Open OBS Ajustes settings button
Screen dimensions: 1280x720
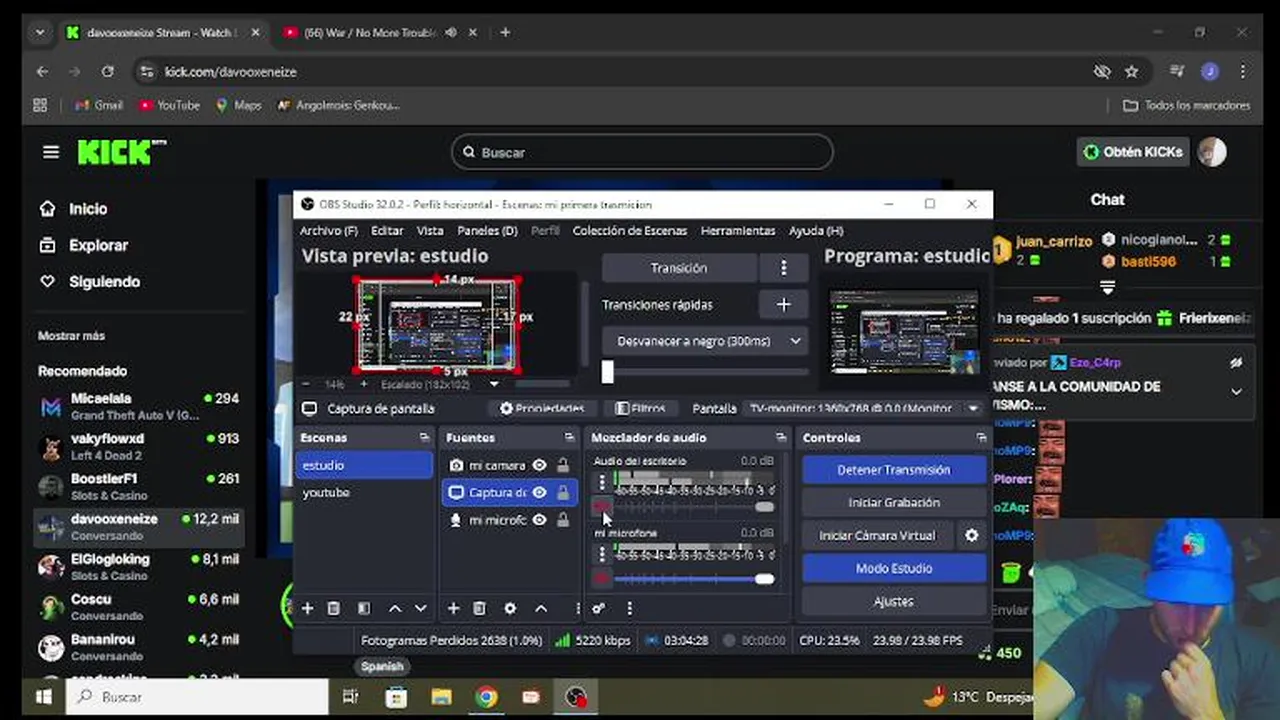pyautogui.click(x=894, y=601)
